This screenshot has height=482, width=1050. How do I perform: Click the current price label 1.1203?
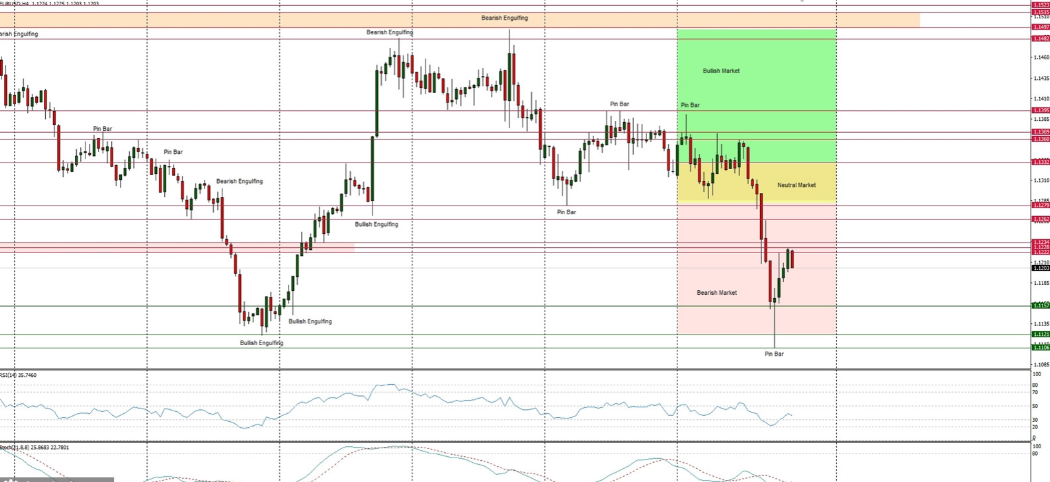click(1039, 268)
